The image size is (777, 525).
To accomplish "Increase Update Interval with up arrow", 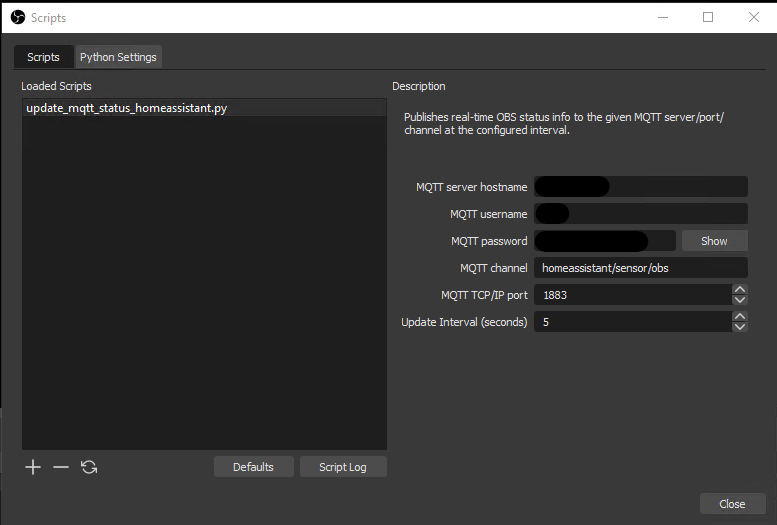I will coord(740,317).
